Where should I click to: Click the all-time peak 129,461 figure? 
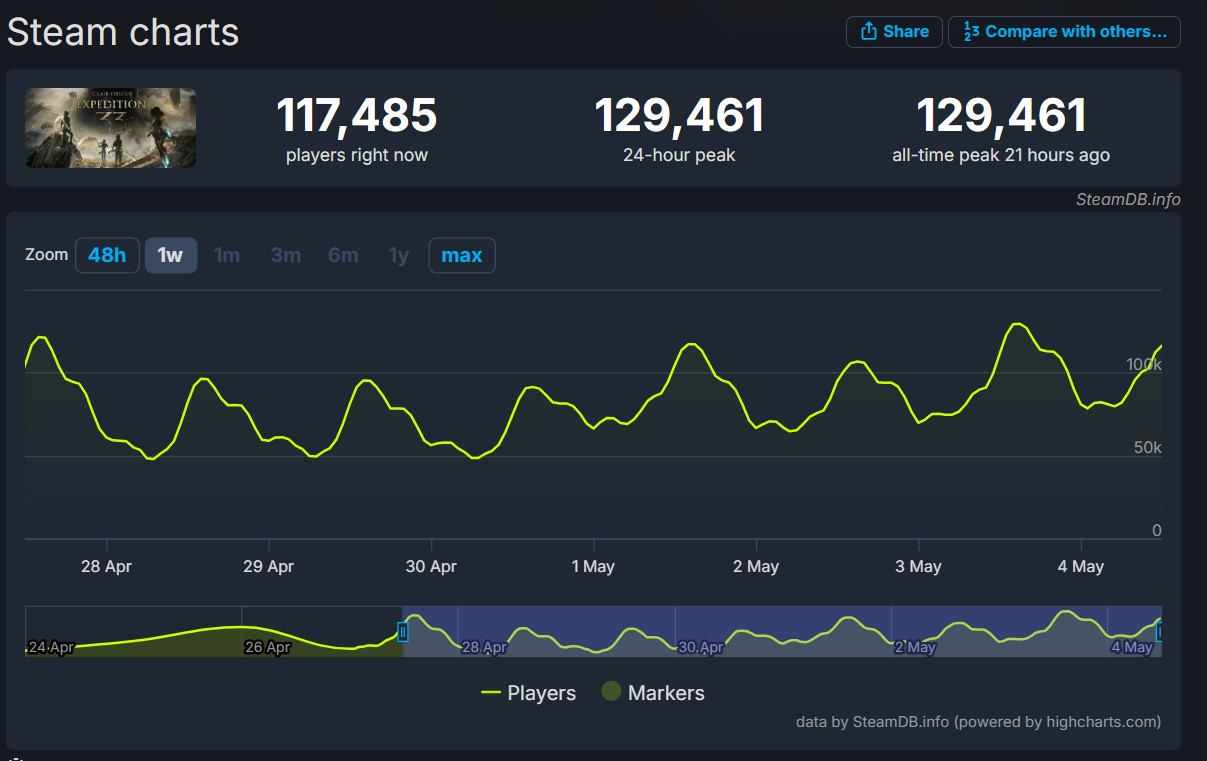[x=1000, y=116]
